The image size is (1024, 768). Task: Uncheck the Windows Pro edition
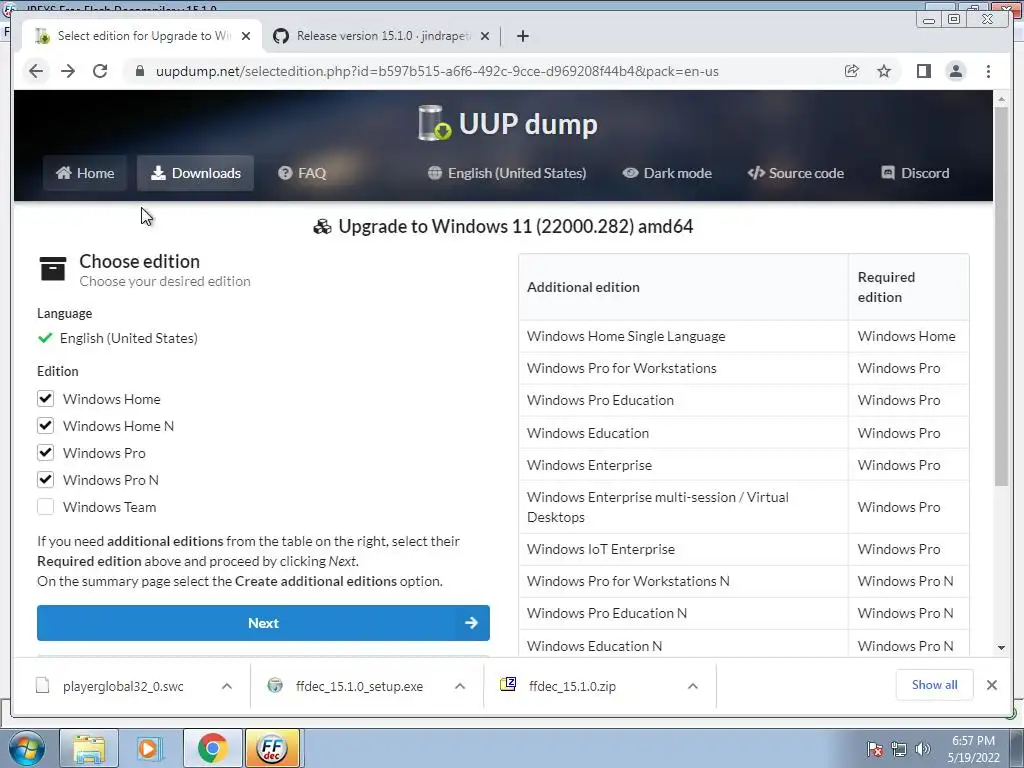(x=45, y=453)
